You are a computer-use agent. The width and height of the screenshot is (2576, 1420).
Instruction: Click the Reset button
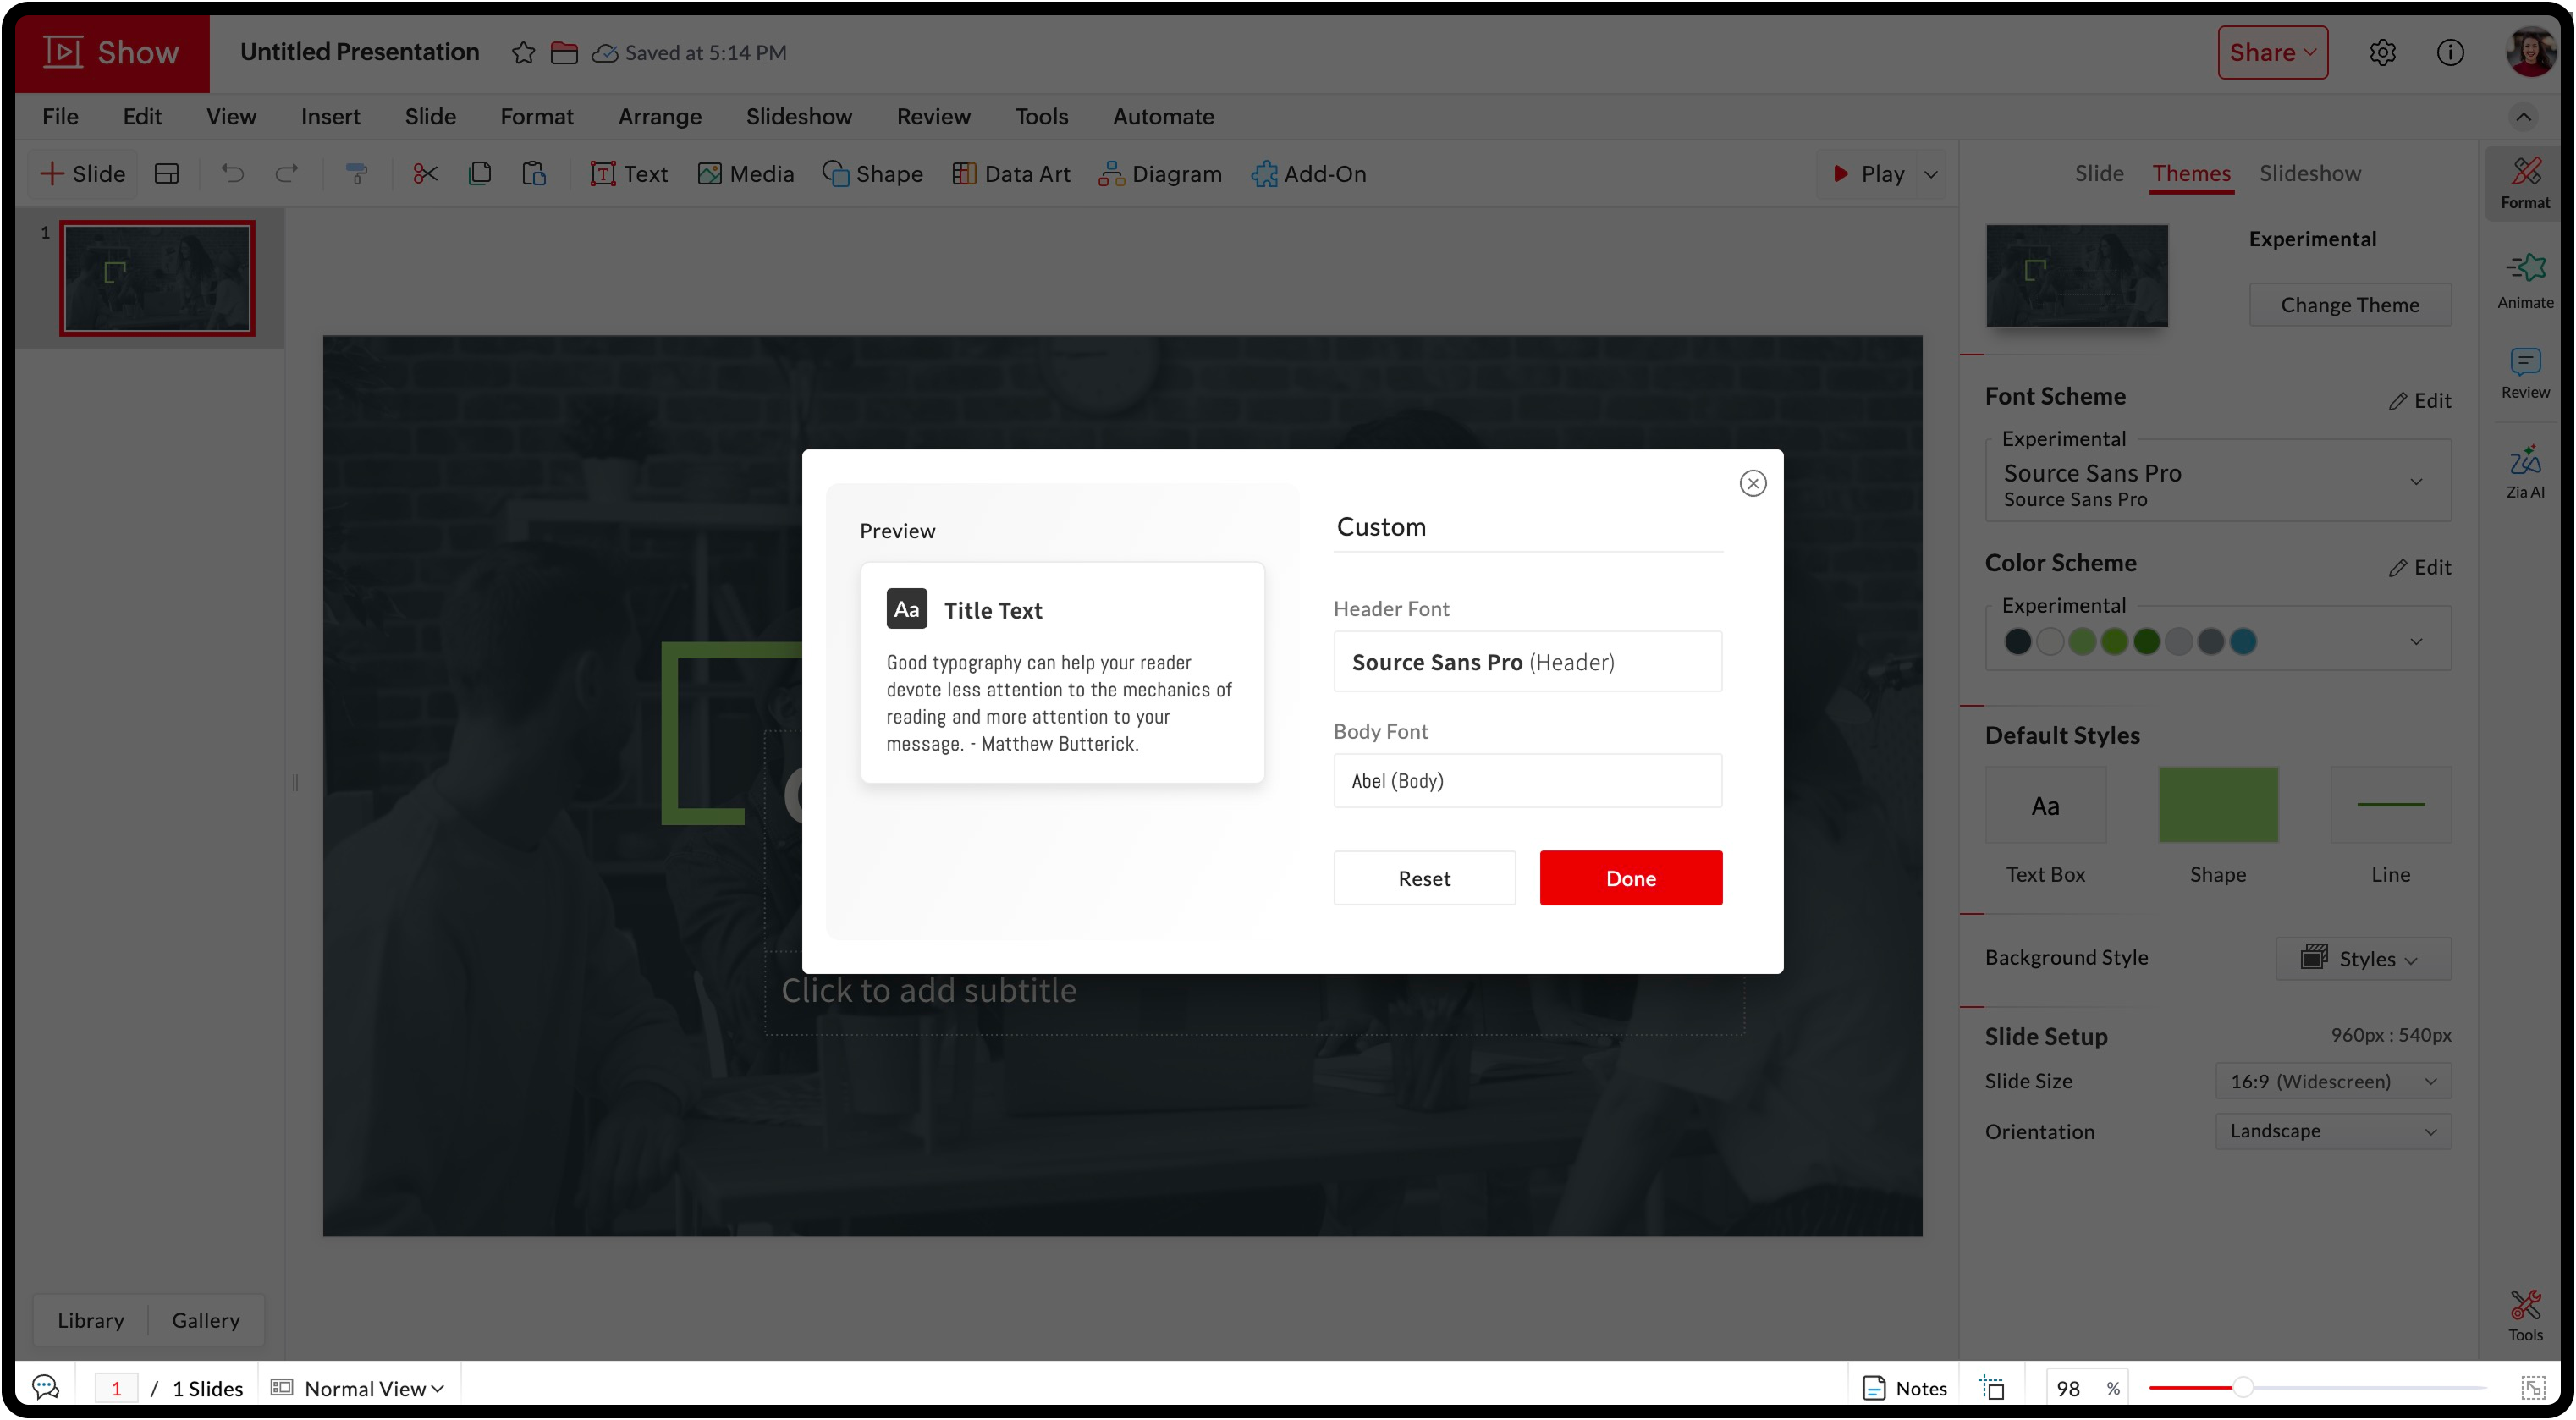(1423, 878)
